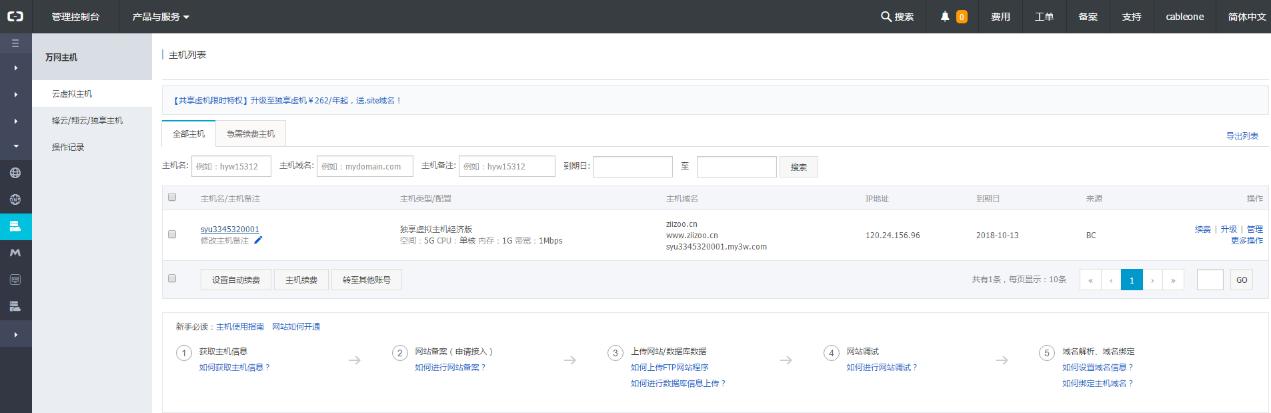
Task: Tick the checkbox for host syu3345320001
Action: coord(172,234)
